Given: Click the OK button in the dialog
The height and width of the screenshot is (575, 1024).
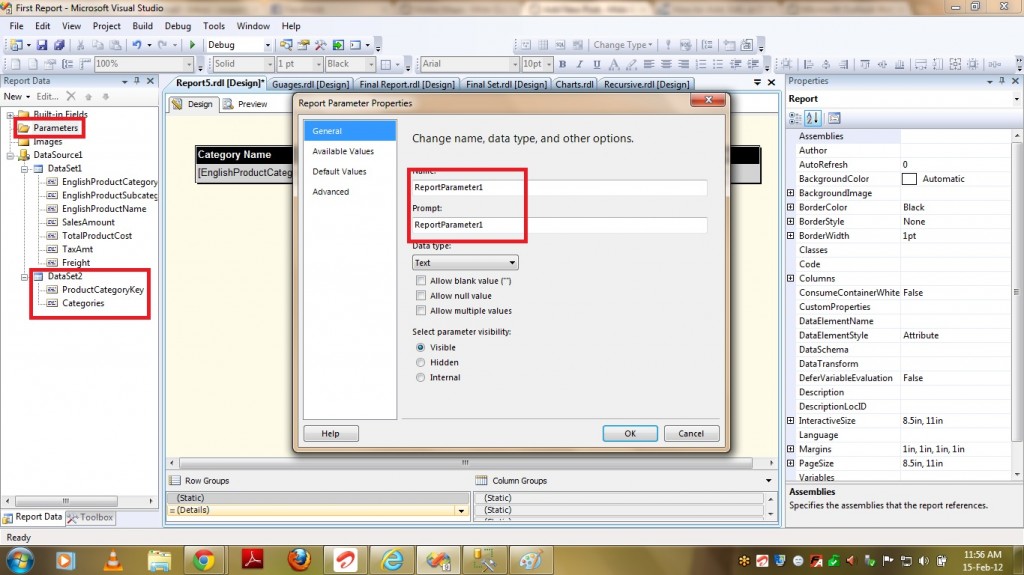Looking at the screenshot, I should (629, 433).
